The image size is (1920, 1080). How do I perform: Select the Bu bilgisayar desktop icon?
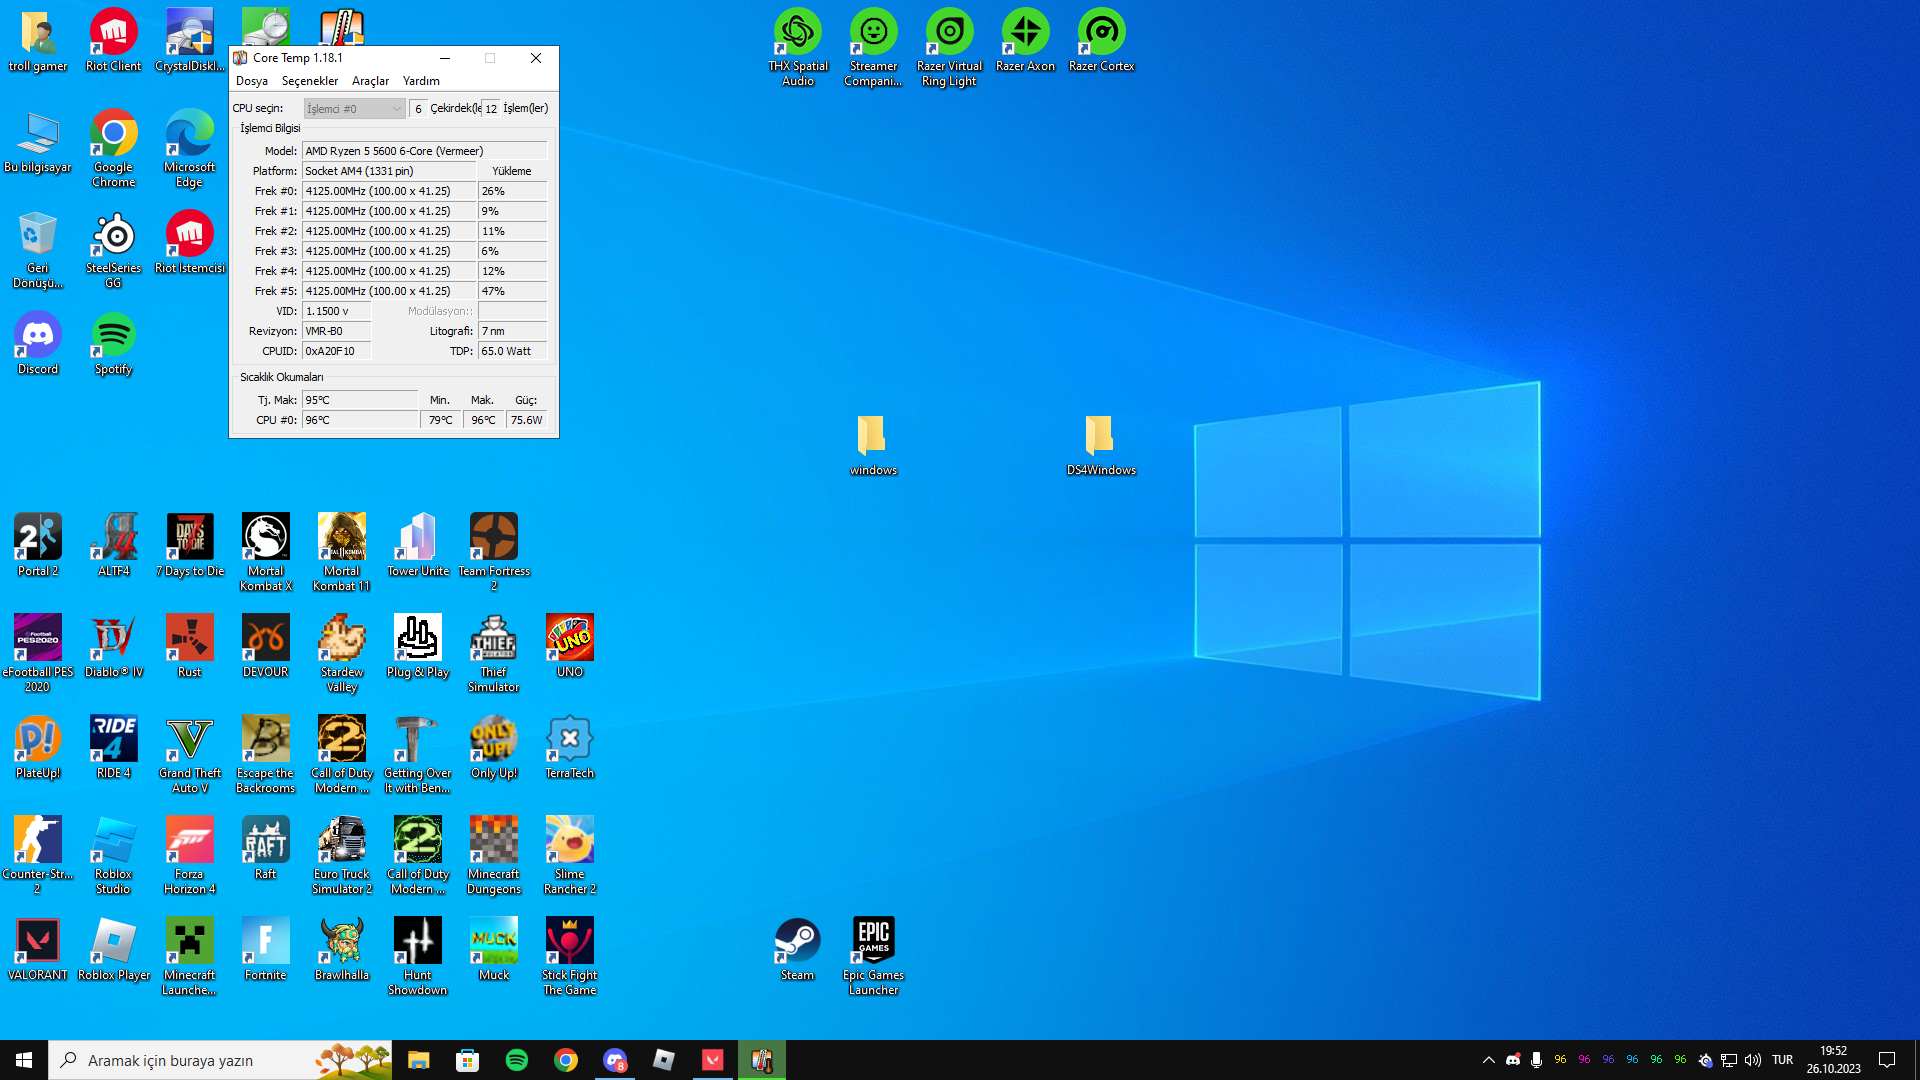coord(38,142)
